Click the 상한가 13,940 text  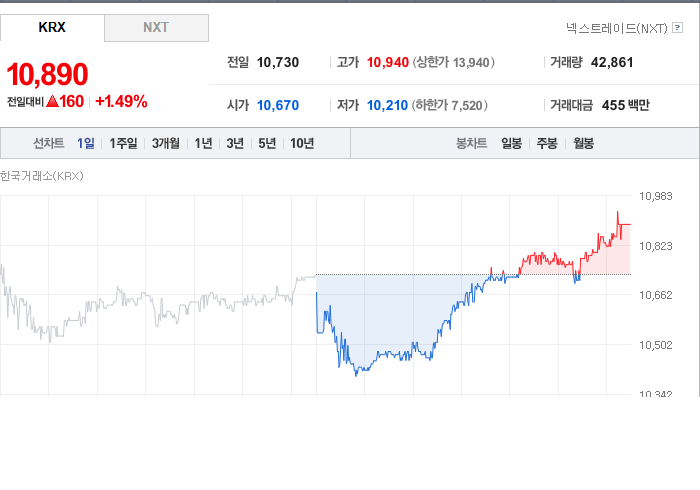tap(453, 62)
